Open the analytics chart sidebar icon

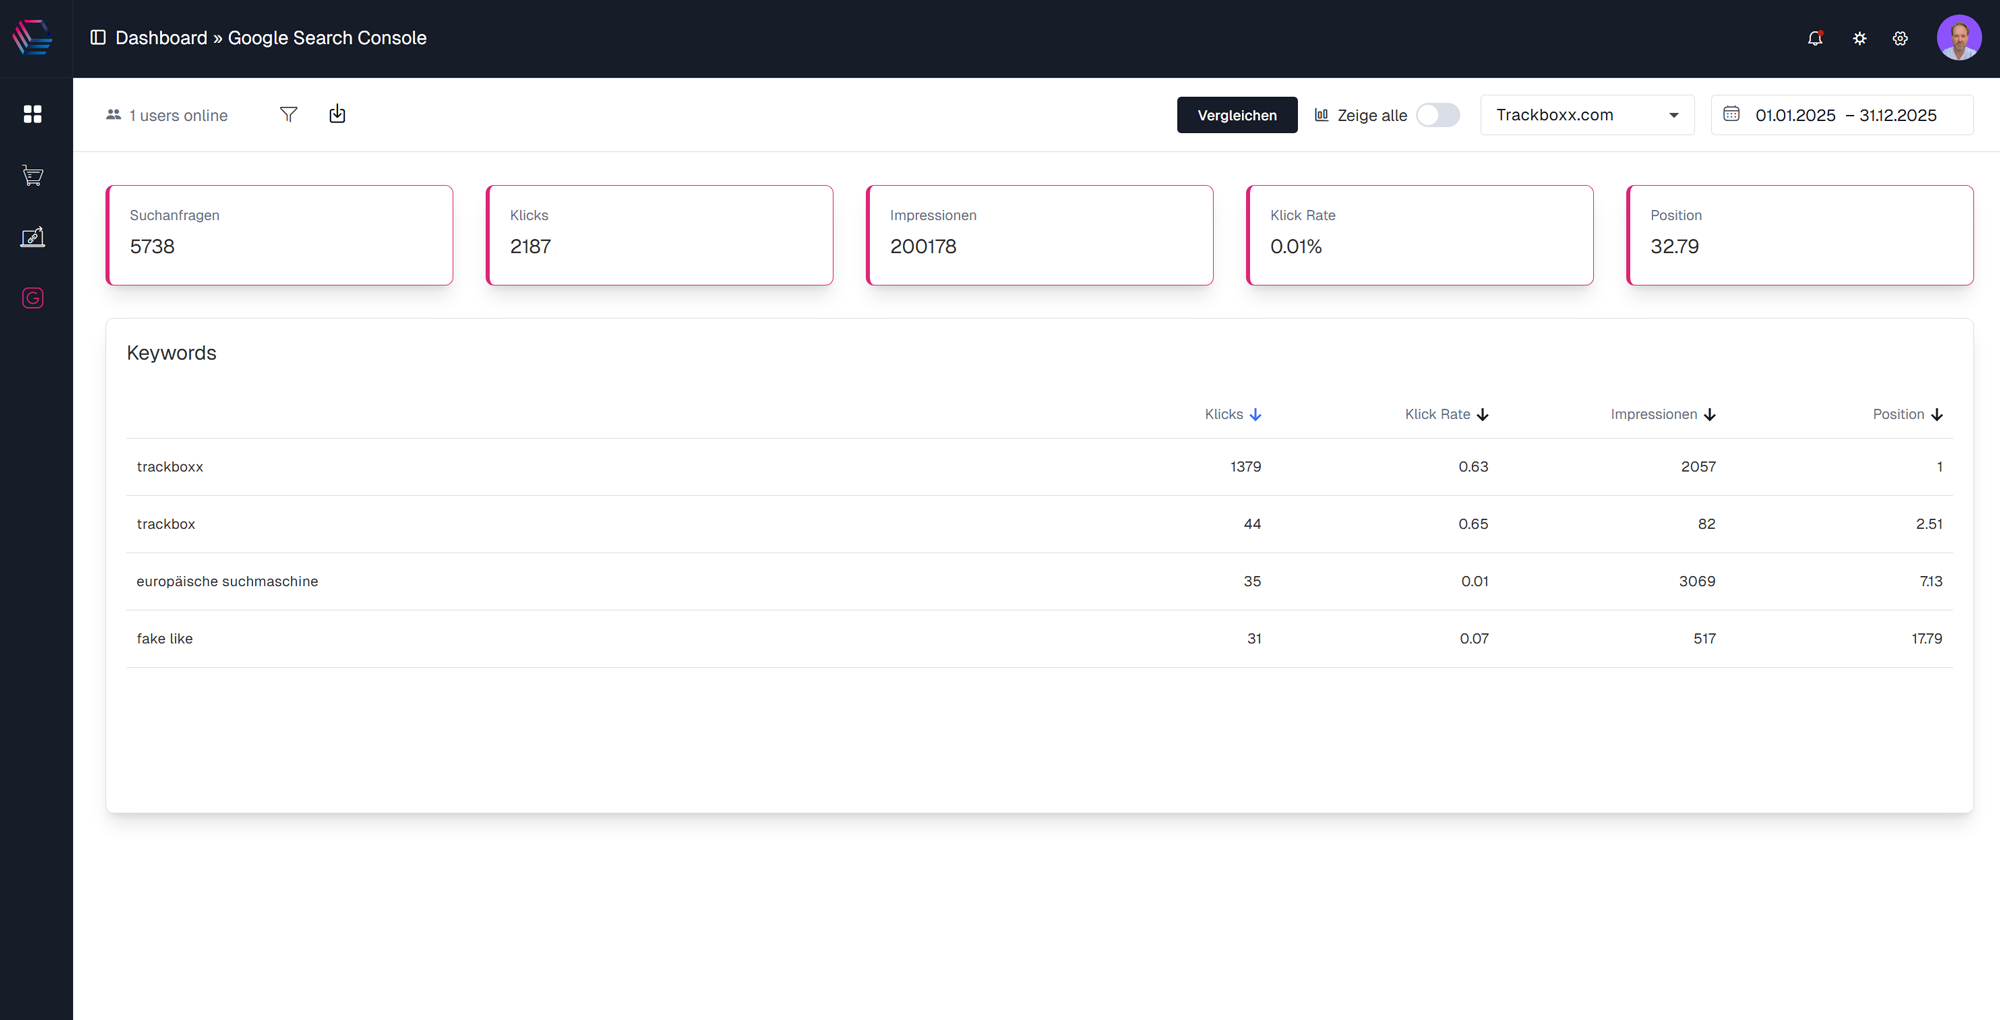(33, 237)
